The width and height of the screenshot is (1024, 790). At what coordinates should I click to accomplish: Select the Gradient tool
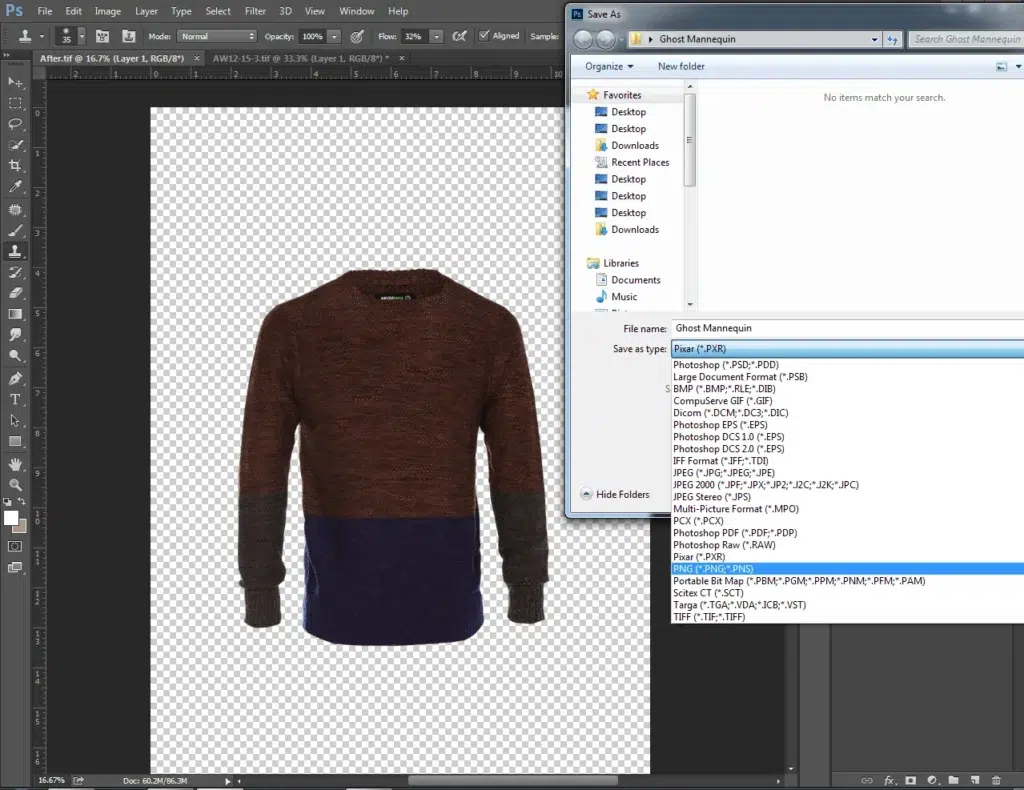[x=15, y=314]
